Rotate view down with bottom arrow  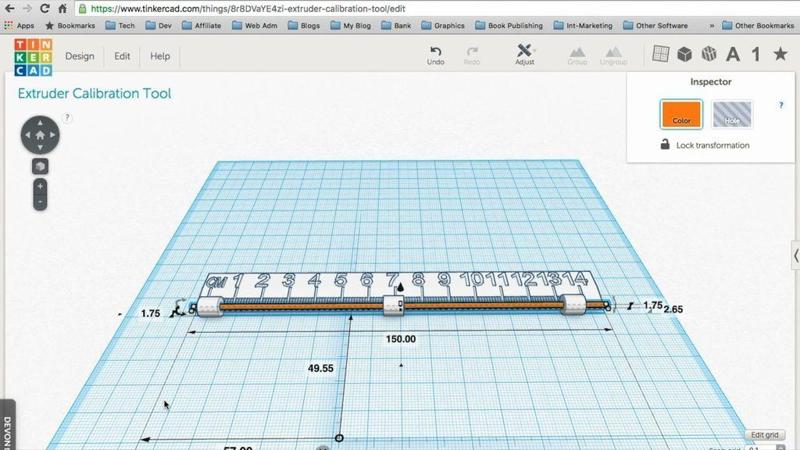click(x=40, y=147)
